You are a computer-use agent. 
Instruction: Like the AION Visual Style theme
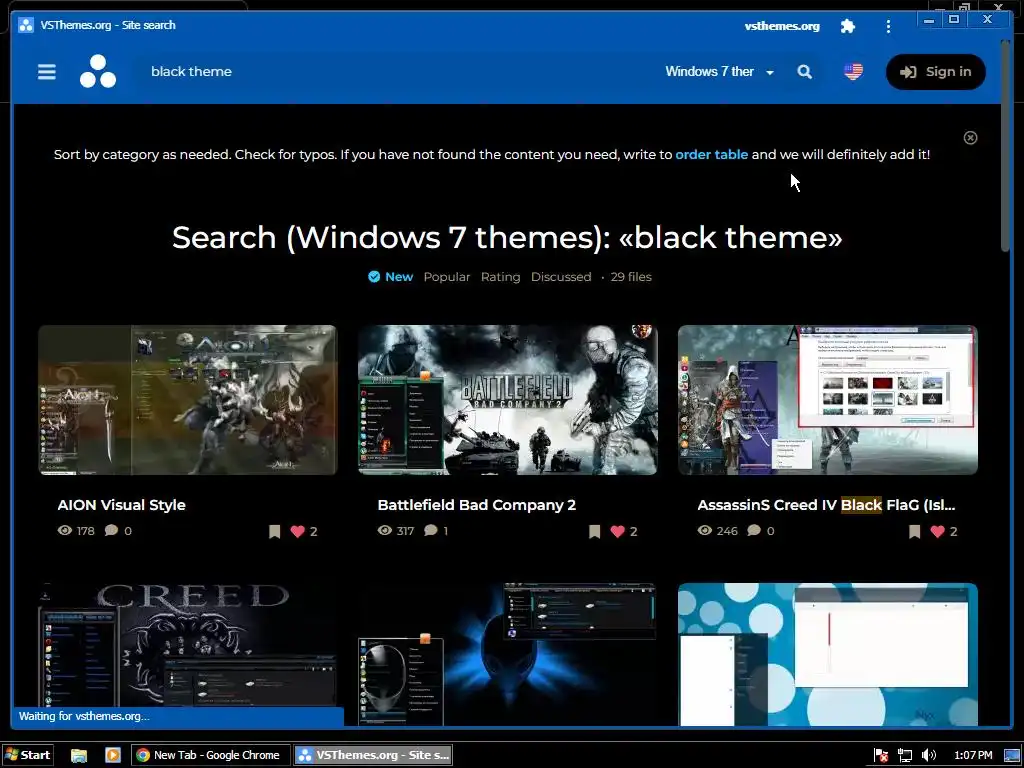pyautogui.click(x=297, y=532)
